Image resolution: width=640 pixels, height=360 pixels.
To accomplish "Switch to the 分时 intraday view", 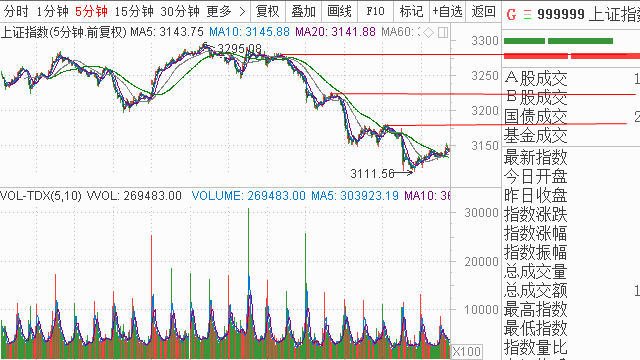I will pyautogui.click(x=16, y=11).
